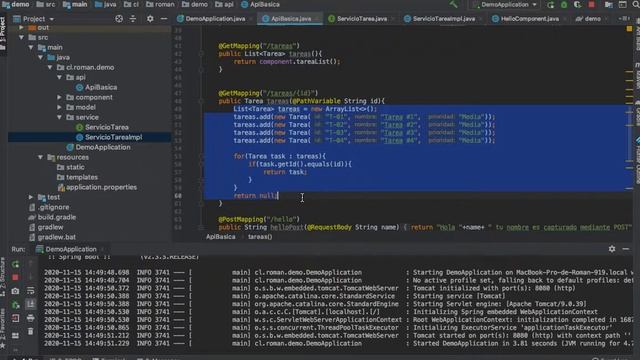Collapse the service package

click(60, 118)
